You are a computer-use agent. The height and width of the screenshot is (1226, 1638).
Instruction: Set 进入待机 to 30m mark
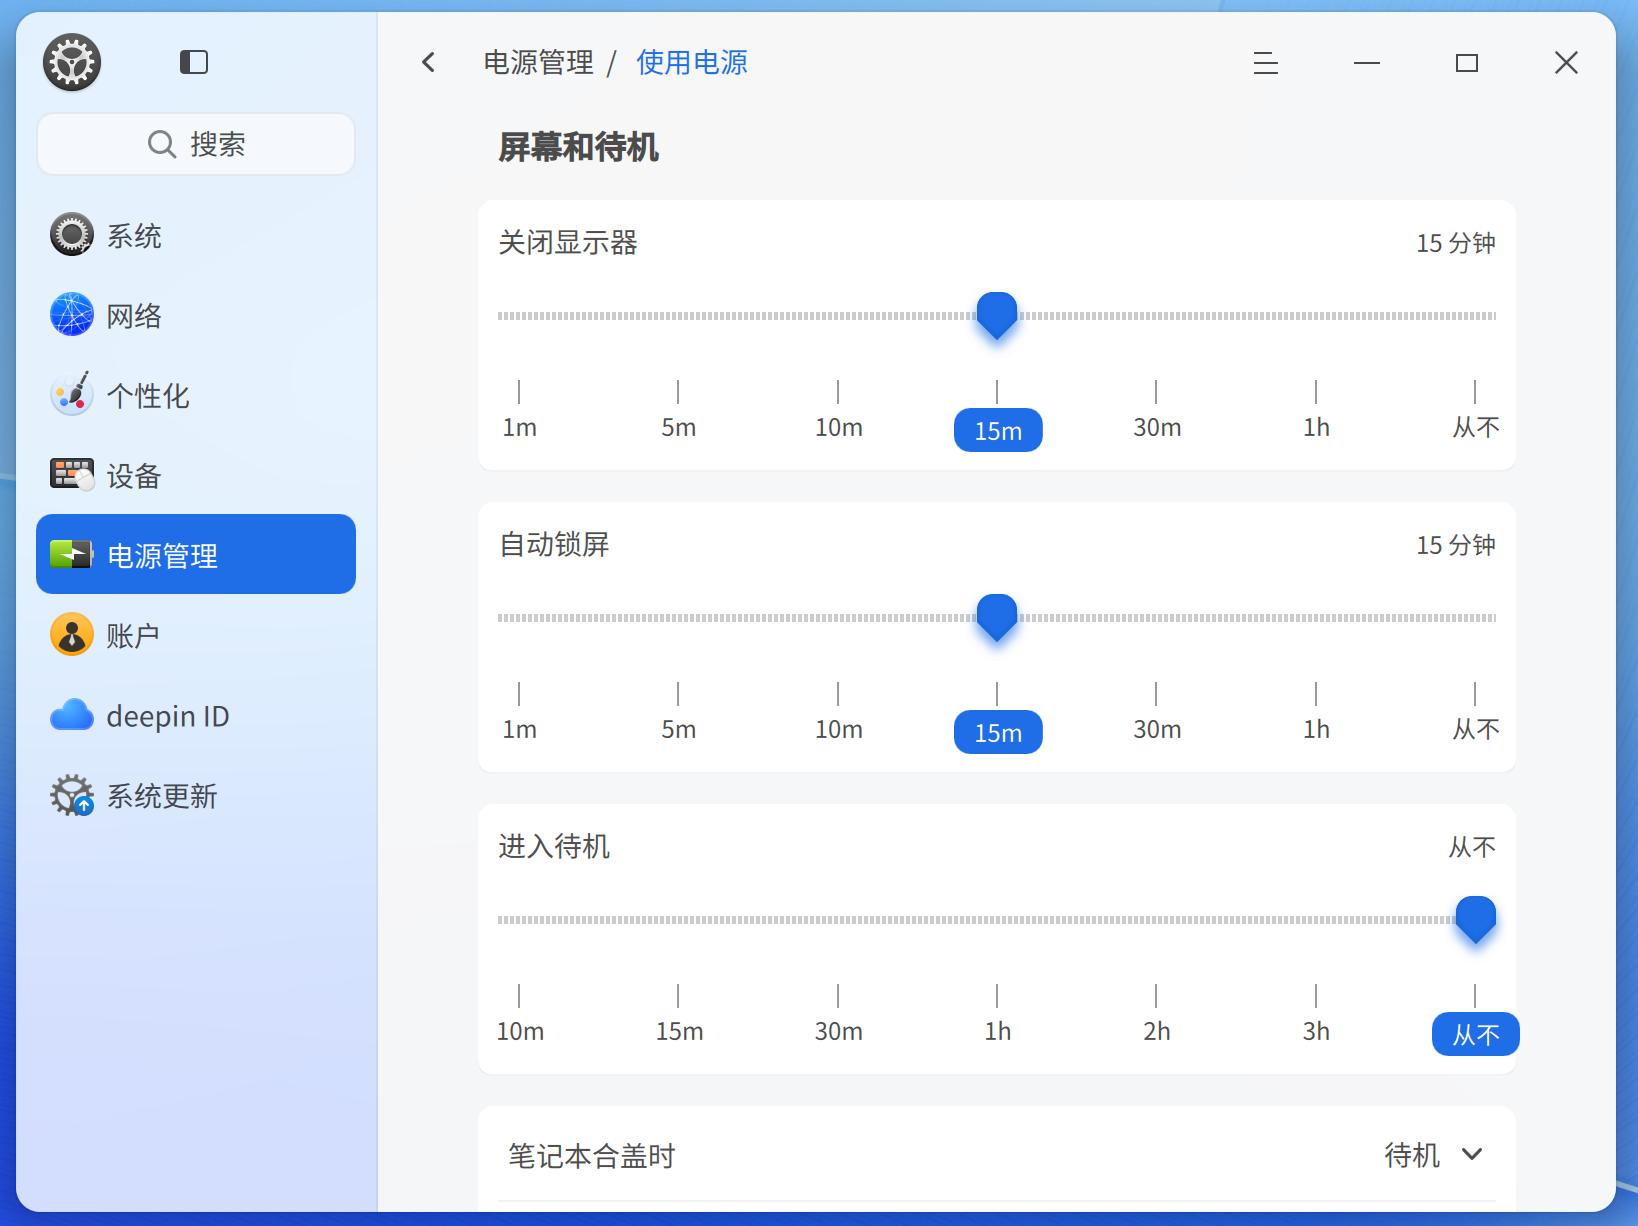tap(838, 1032)
